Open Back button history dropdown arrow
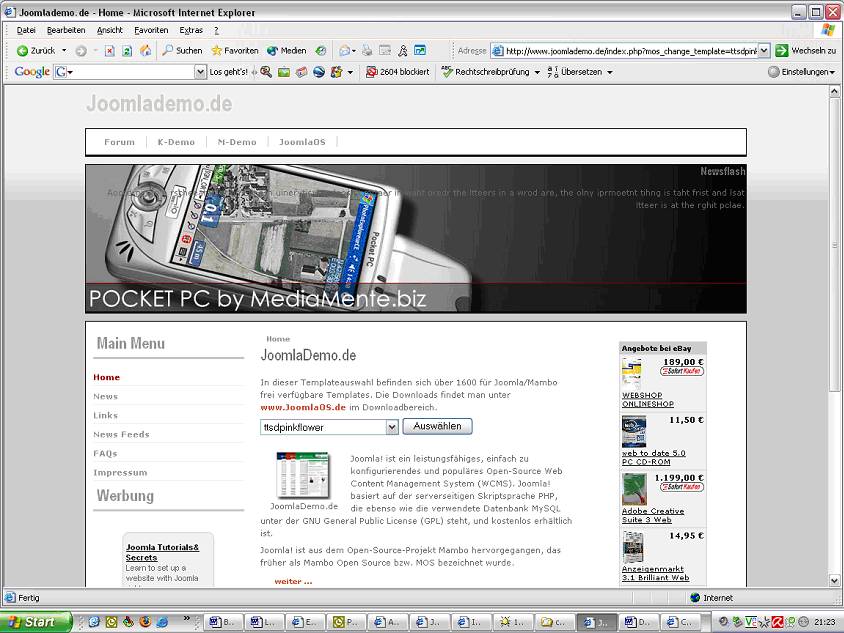Screen dimensions: 844x633 point(64,51)
